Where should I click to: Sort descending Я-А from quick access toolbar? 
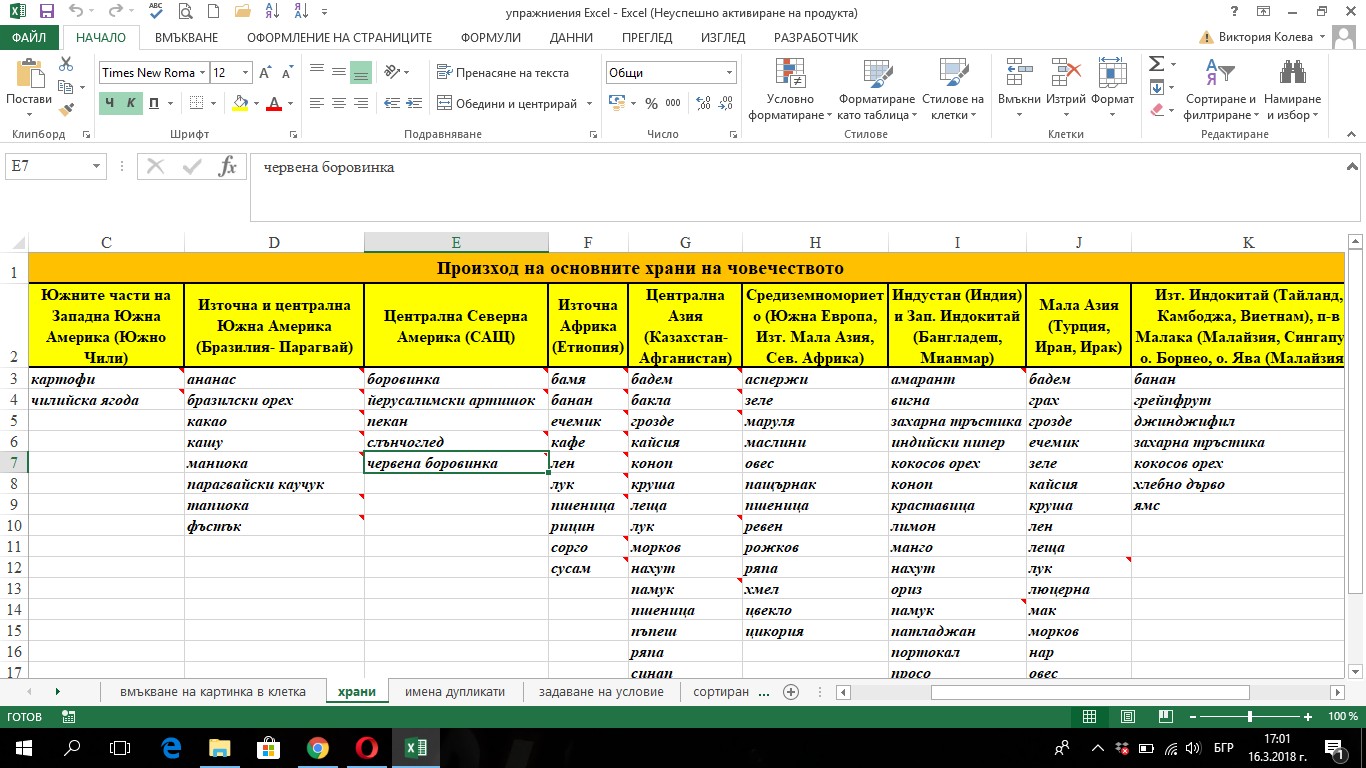(302, 13)
